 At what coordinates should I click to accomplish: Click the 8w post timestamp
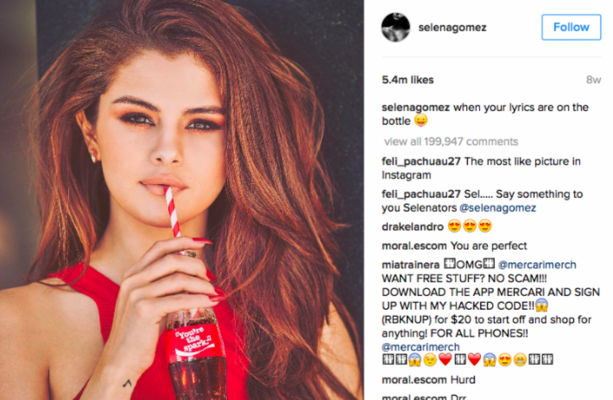(593, 80)
